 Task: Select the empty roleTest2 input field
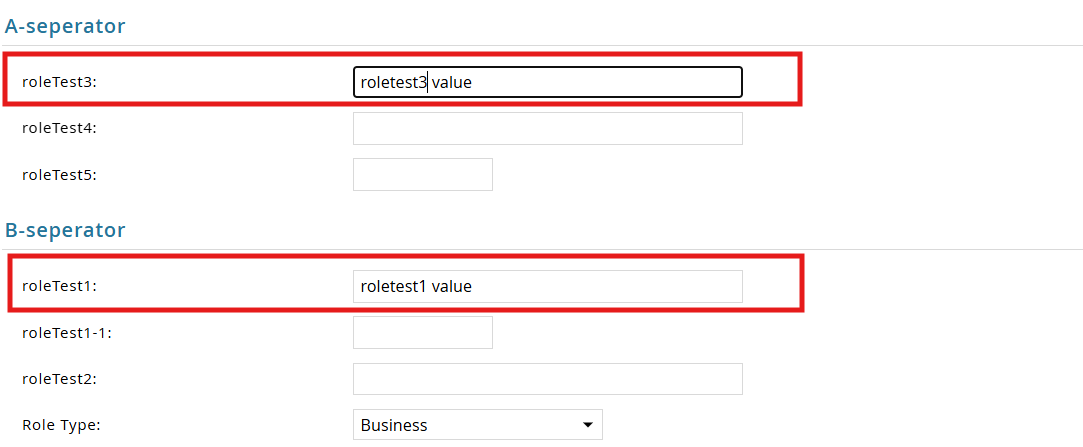(x=547, y=379)
